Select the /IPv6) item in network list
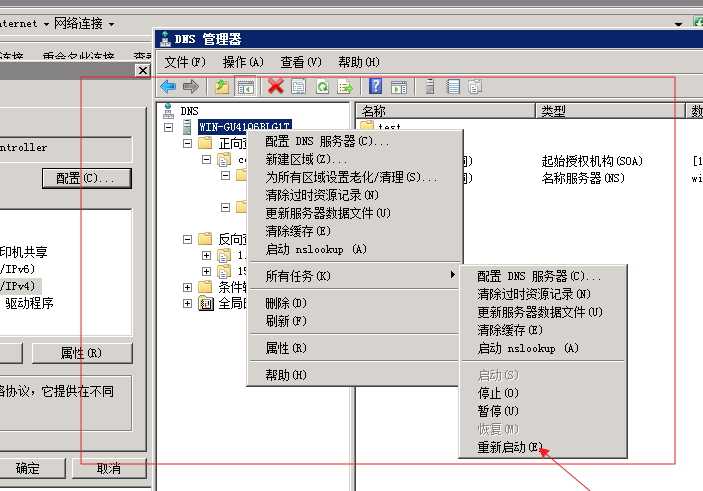The height and width of the screenshot is (491, 703). coord(18,269)
